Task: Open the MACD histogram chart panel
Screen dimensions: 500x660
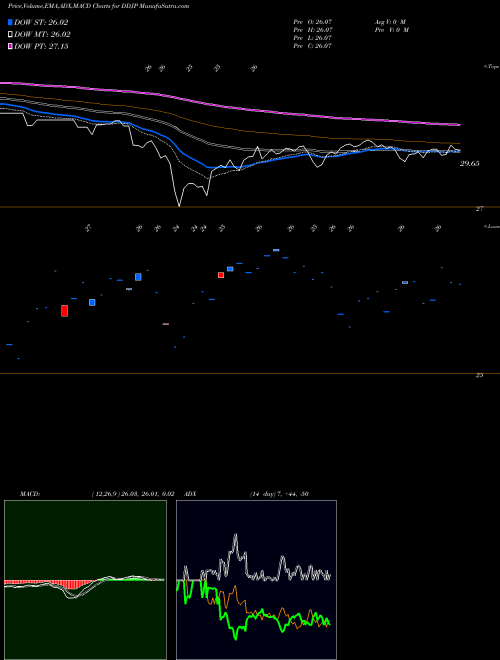Action: (85, 580)
